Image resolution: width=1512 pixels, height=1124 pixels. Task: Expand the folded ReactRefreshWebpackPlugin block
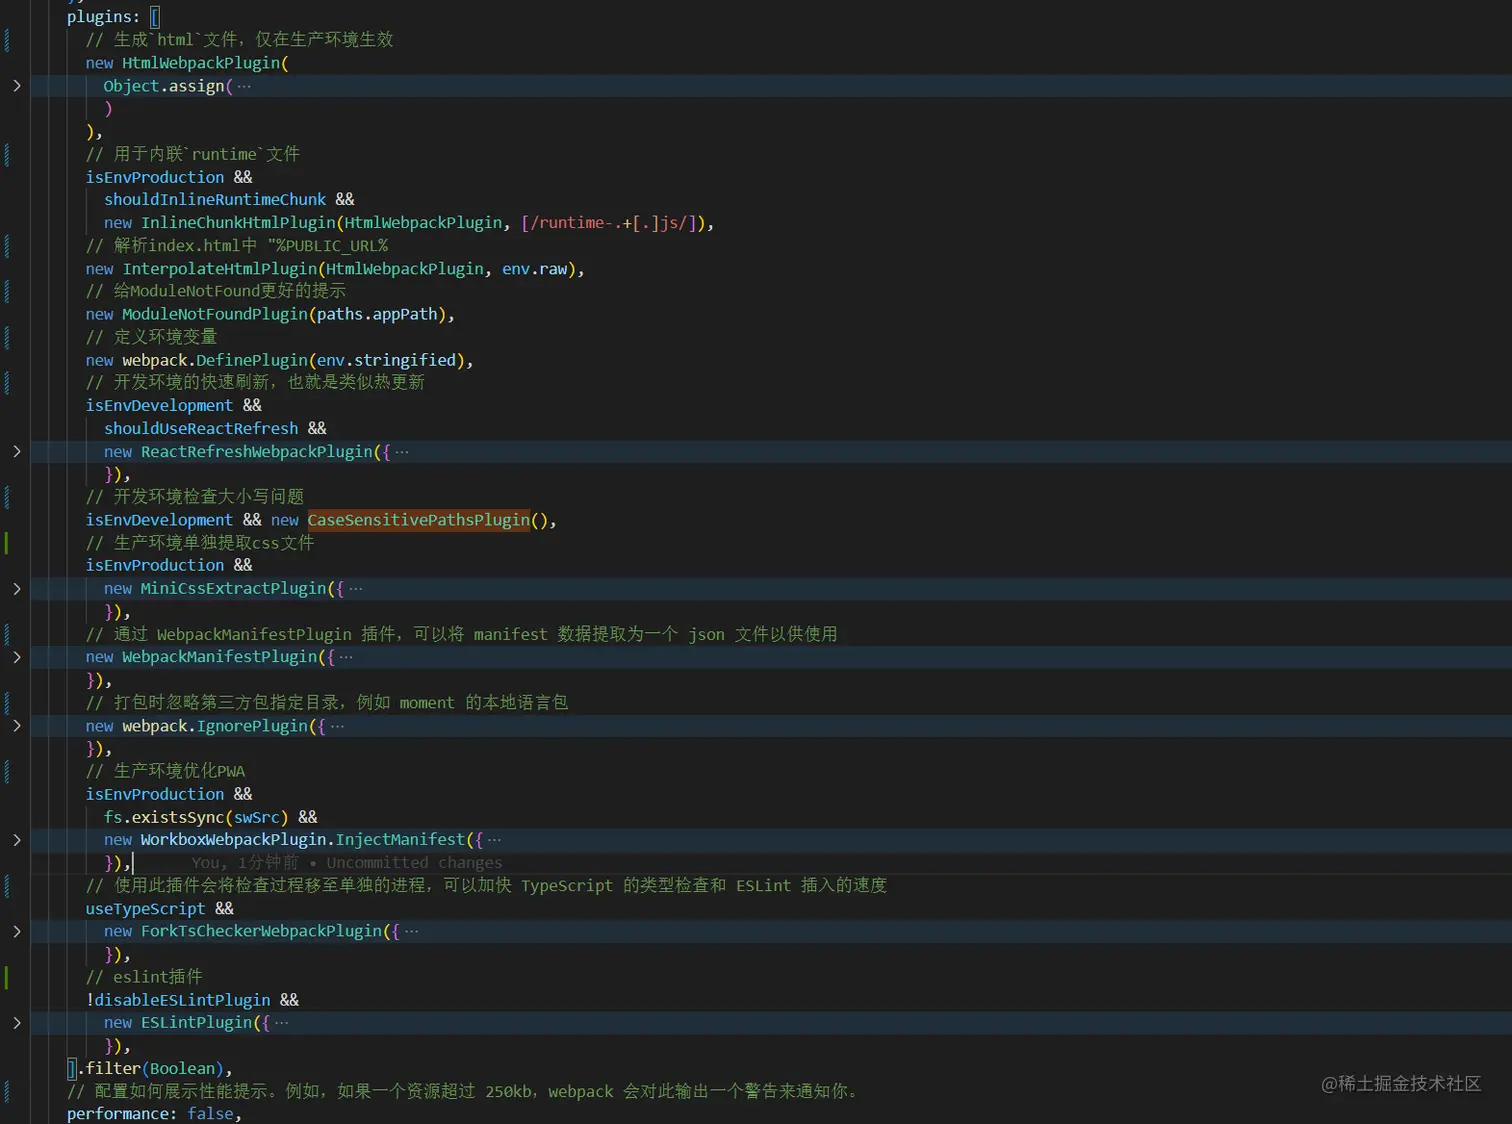click(17, 452)
